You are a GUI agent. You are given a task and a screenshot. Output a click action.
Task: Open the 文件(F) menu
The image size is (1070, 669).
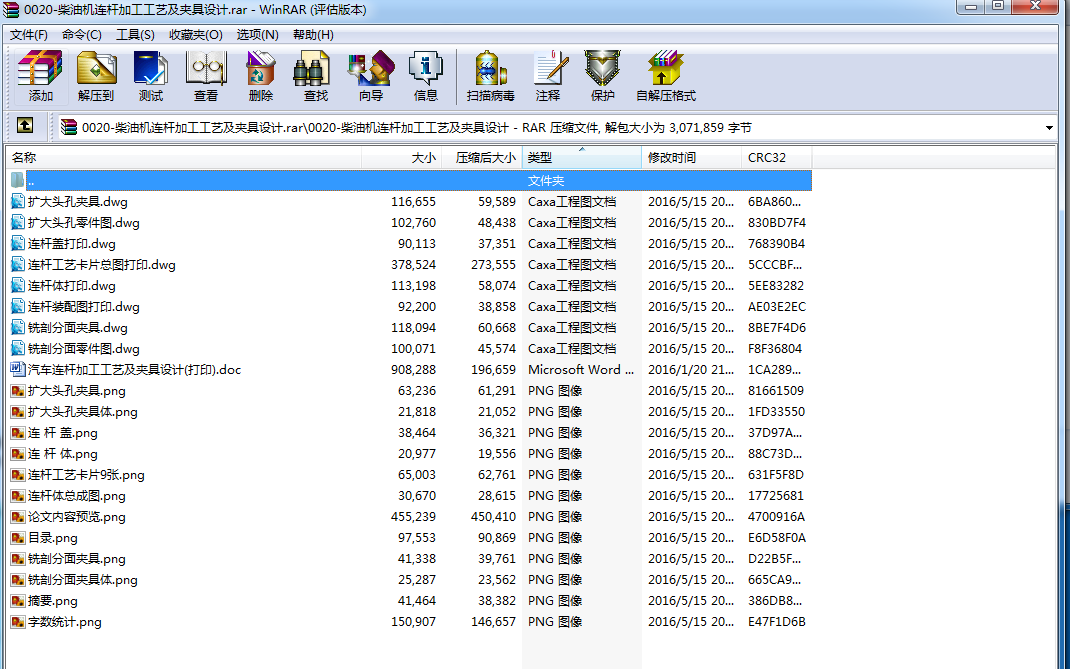[28, 35]
